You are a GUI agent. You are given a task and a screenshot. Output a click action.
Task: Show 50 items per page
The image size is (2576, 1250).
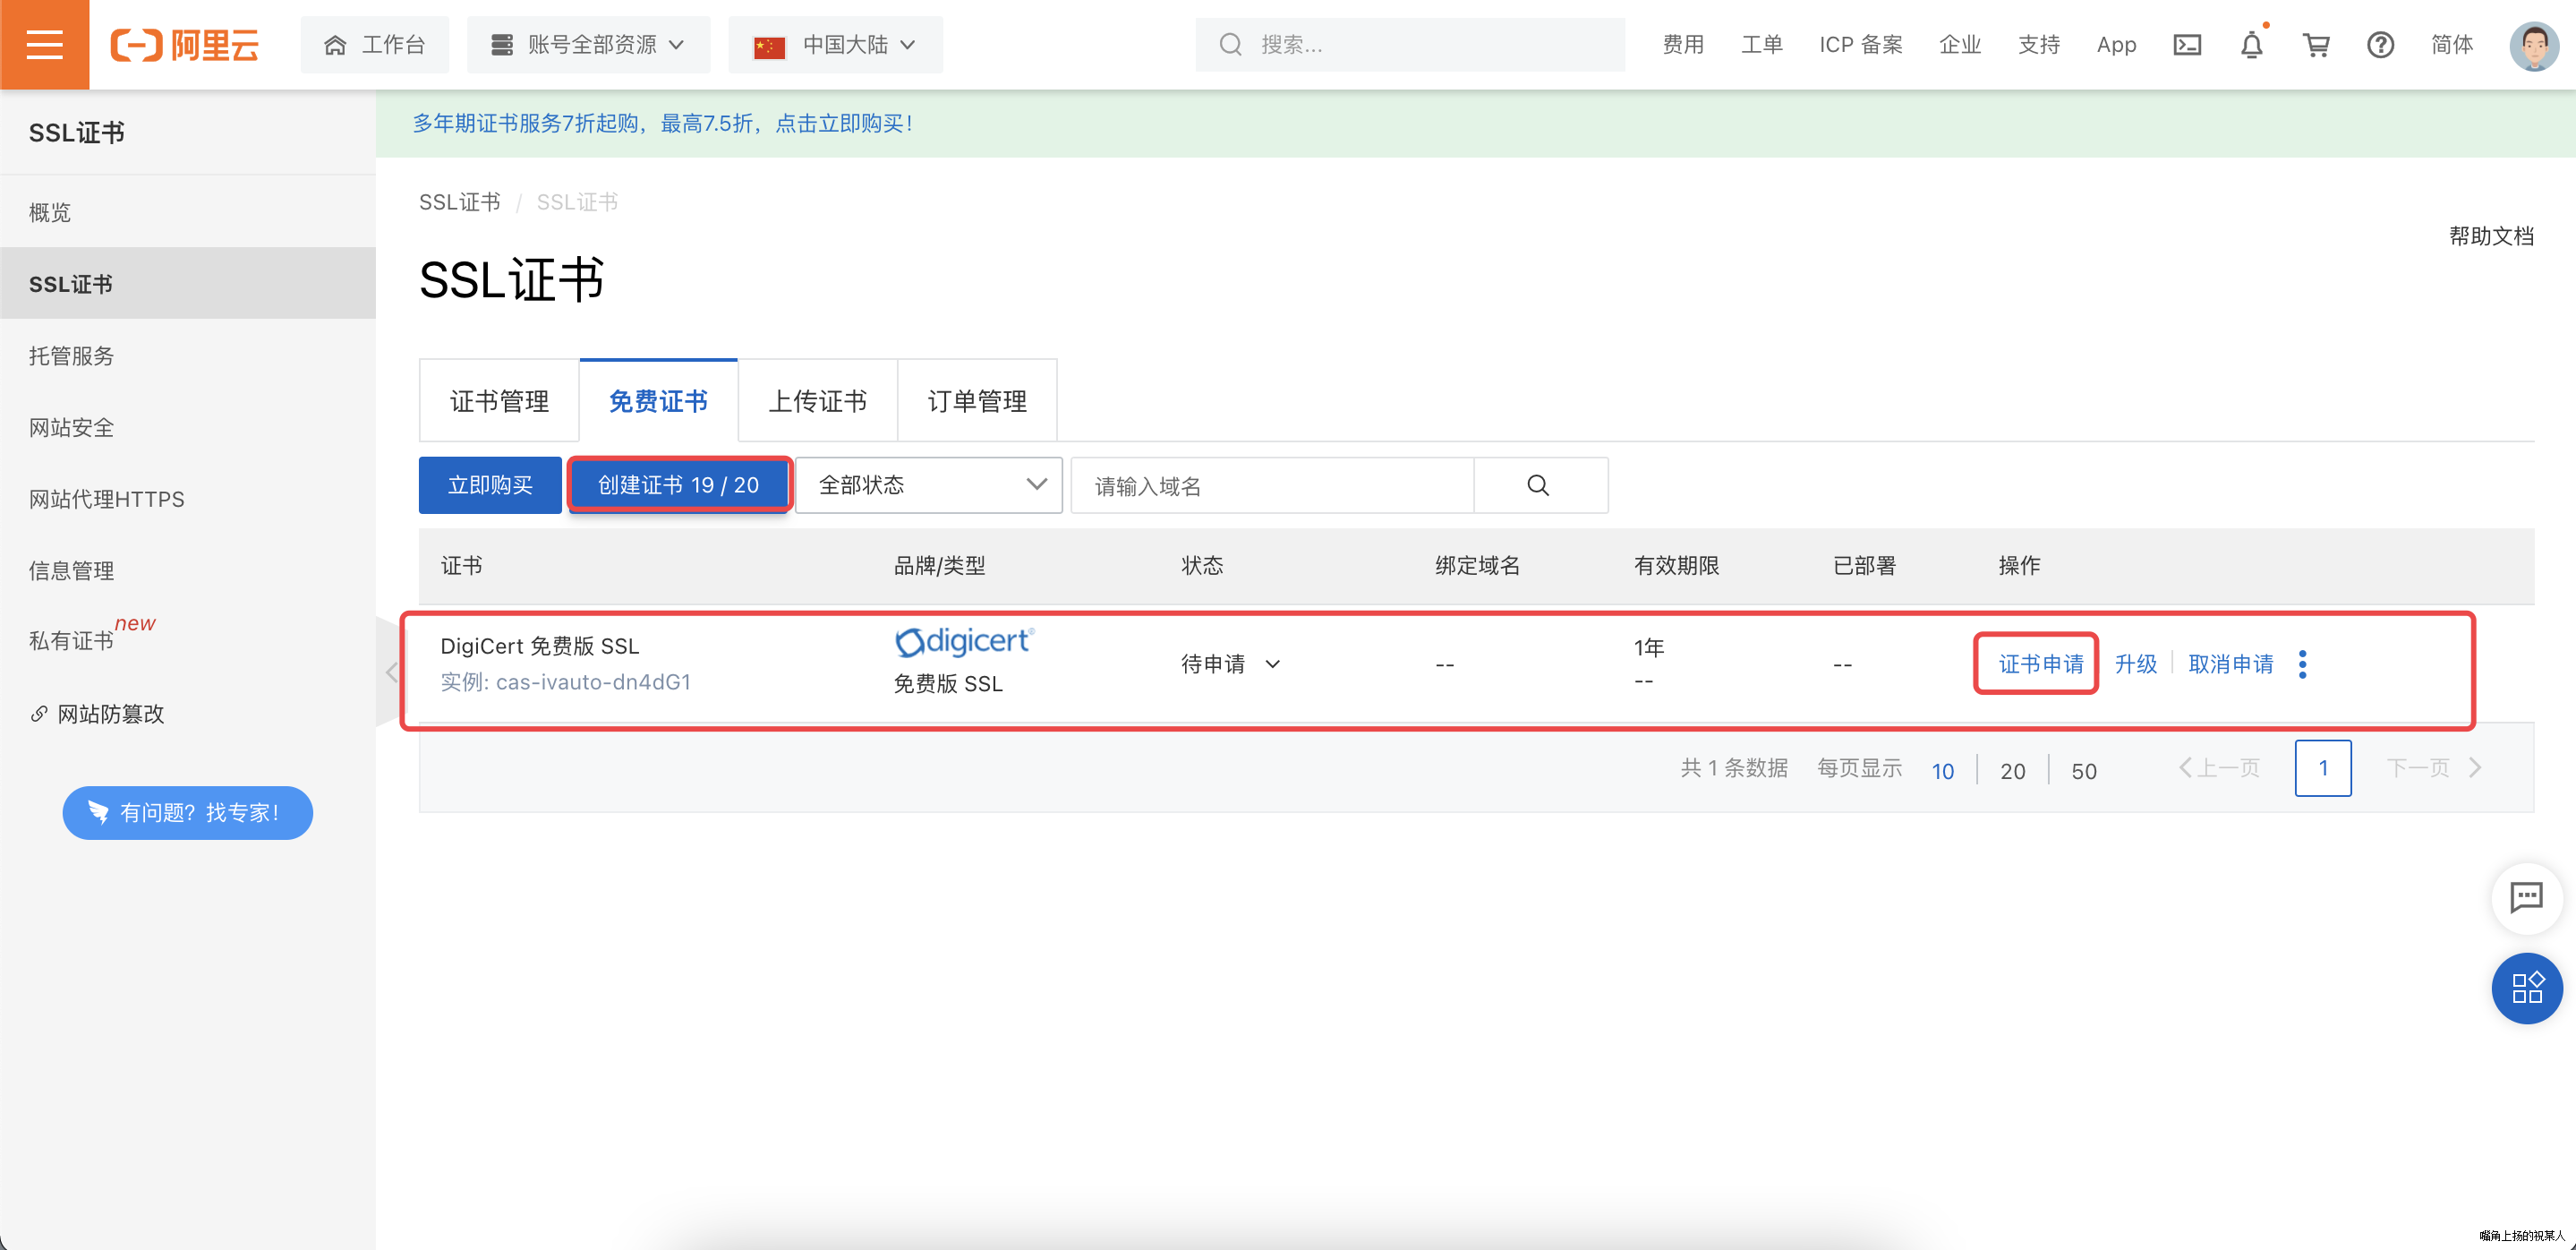click(x=2083, y=770)
